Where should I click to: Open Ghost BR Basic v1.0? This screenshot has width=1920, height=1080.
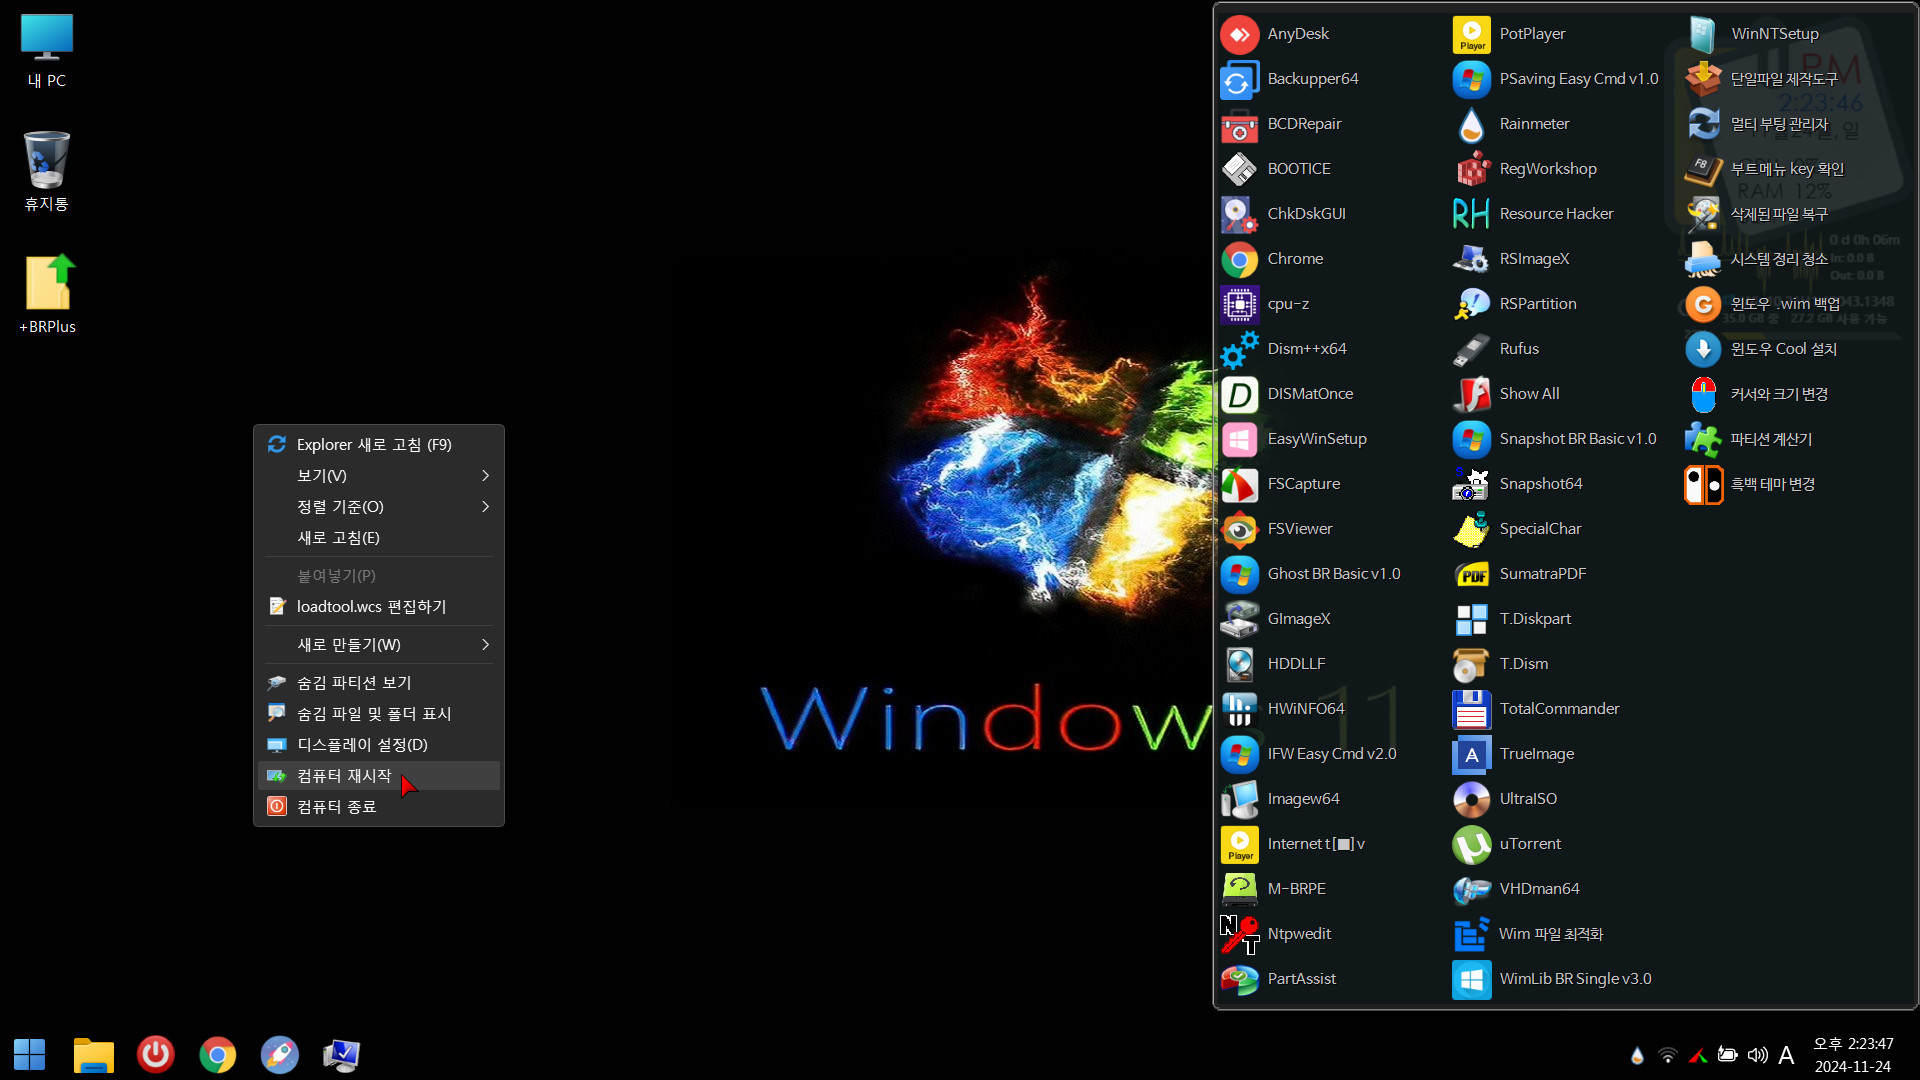1311,574
